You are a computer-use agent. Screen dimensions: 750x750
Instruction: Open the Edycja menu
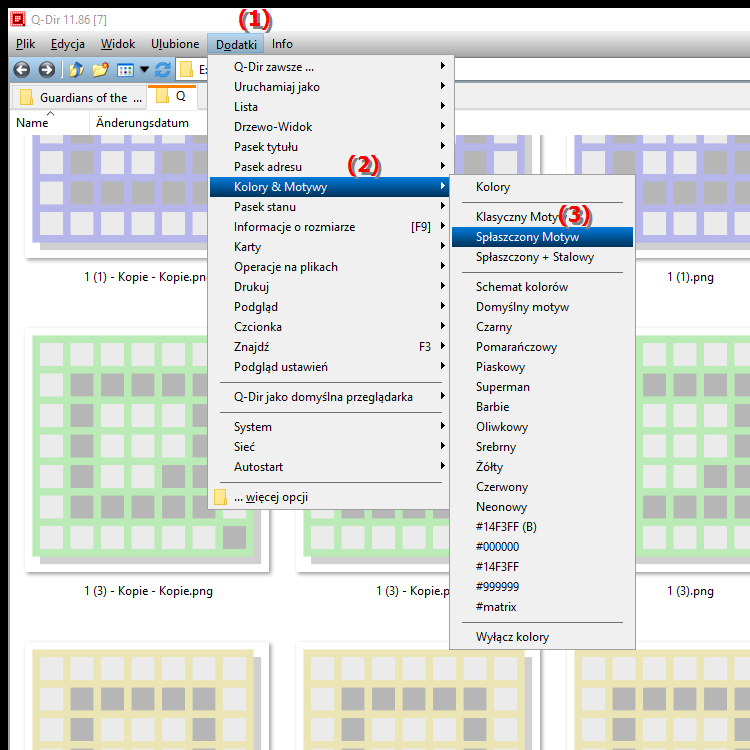(68, 44)
